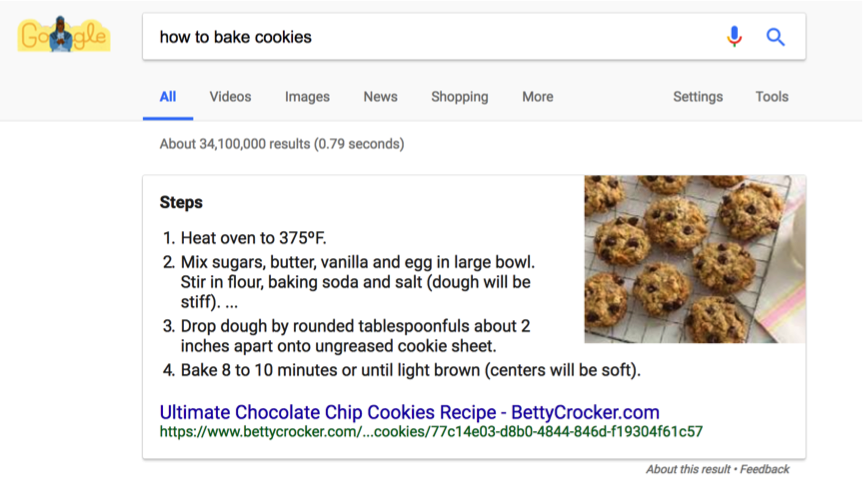The height and width of the screenshot is (489, 863).
Task: Go to the News tab
Action: pos(380,97)
